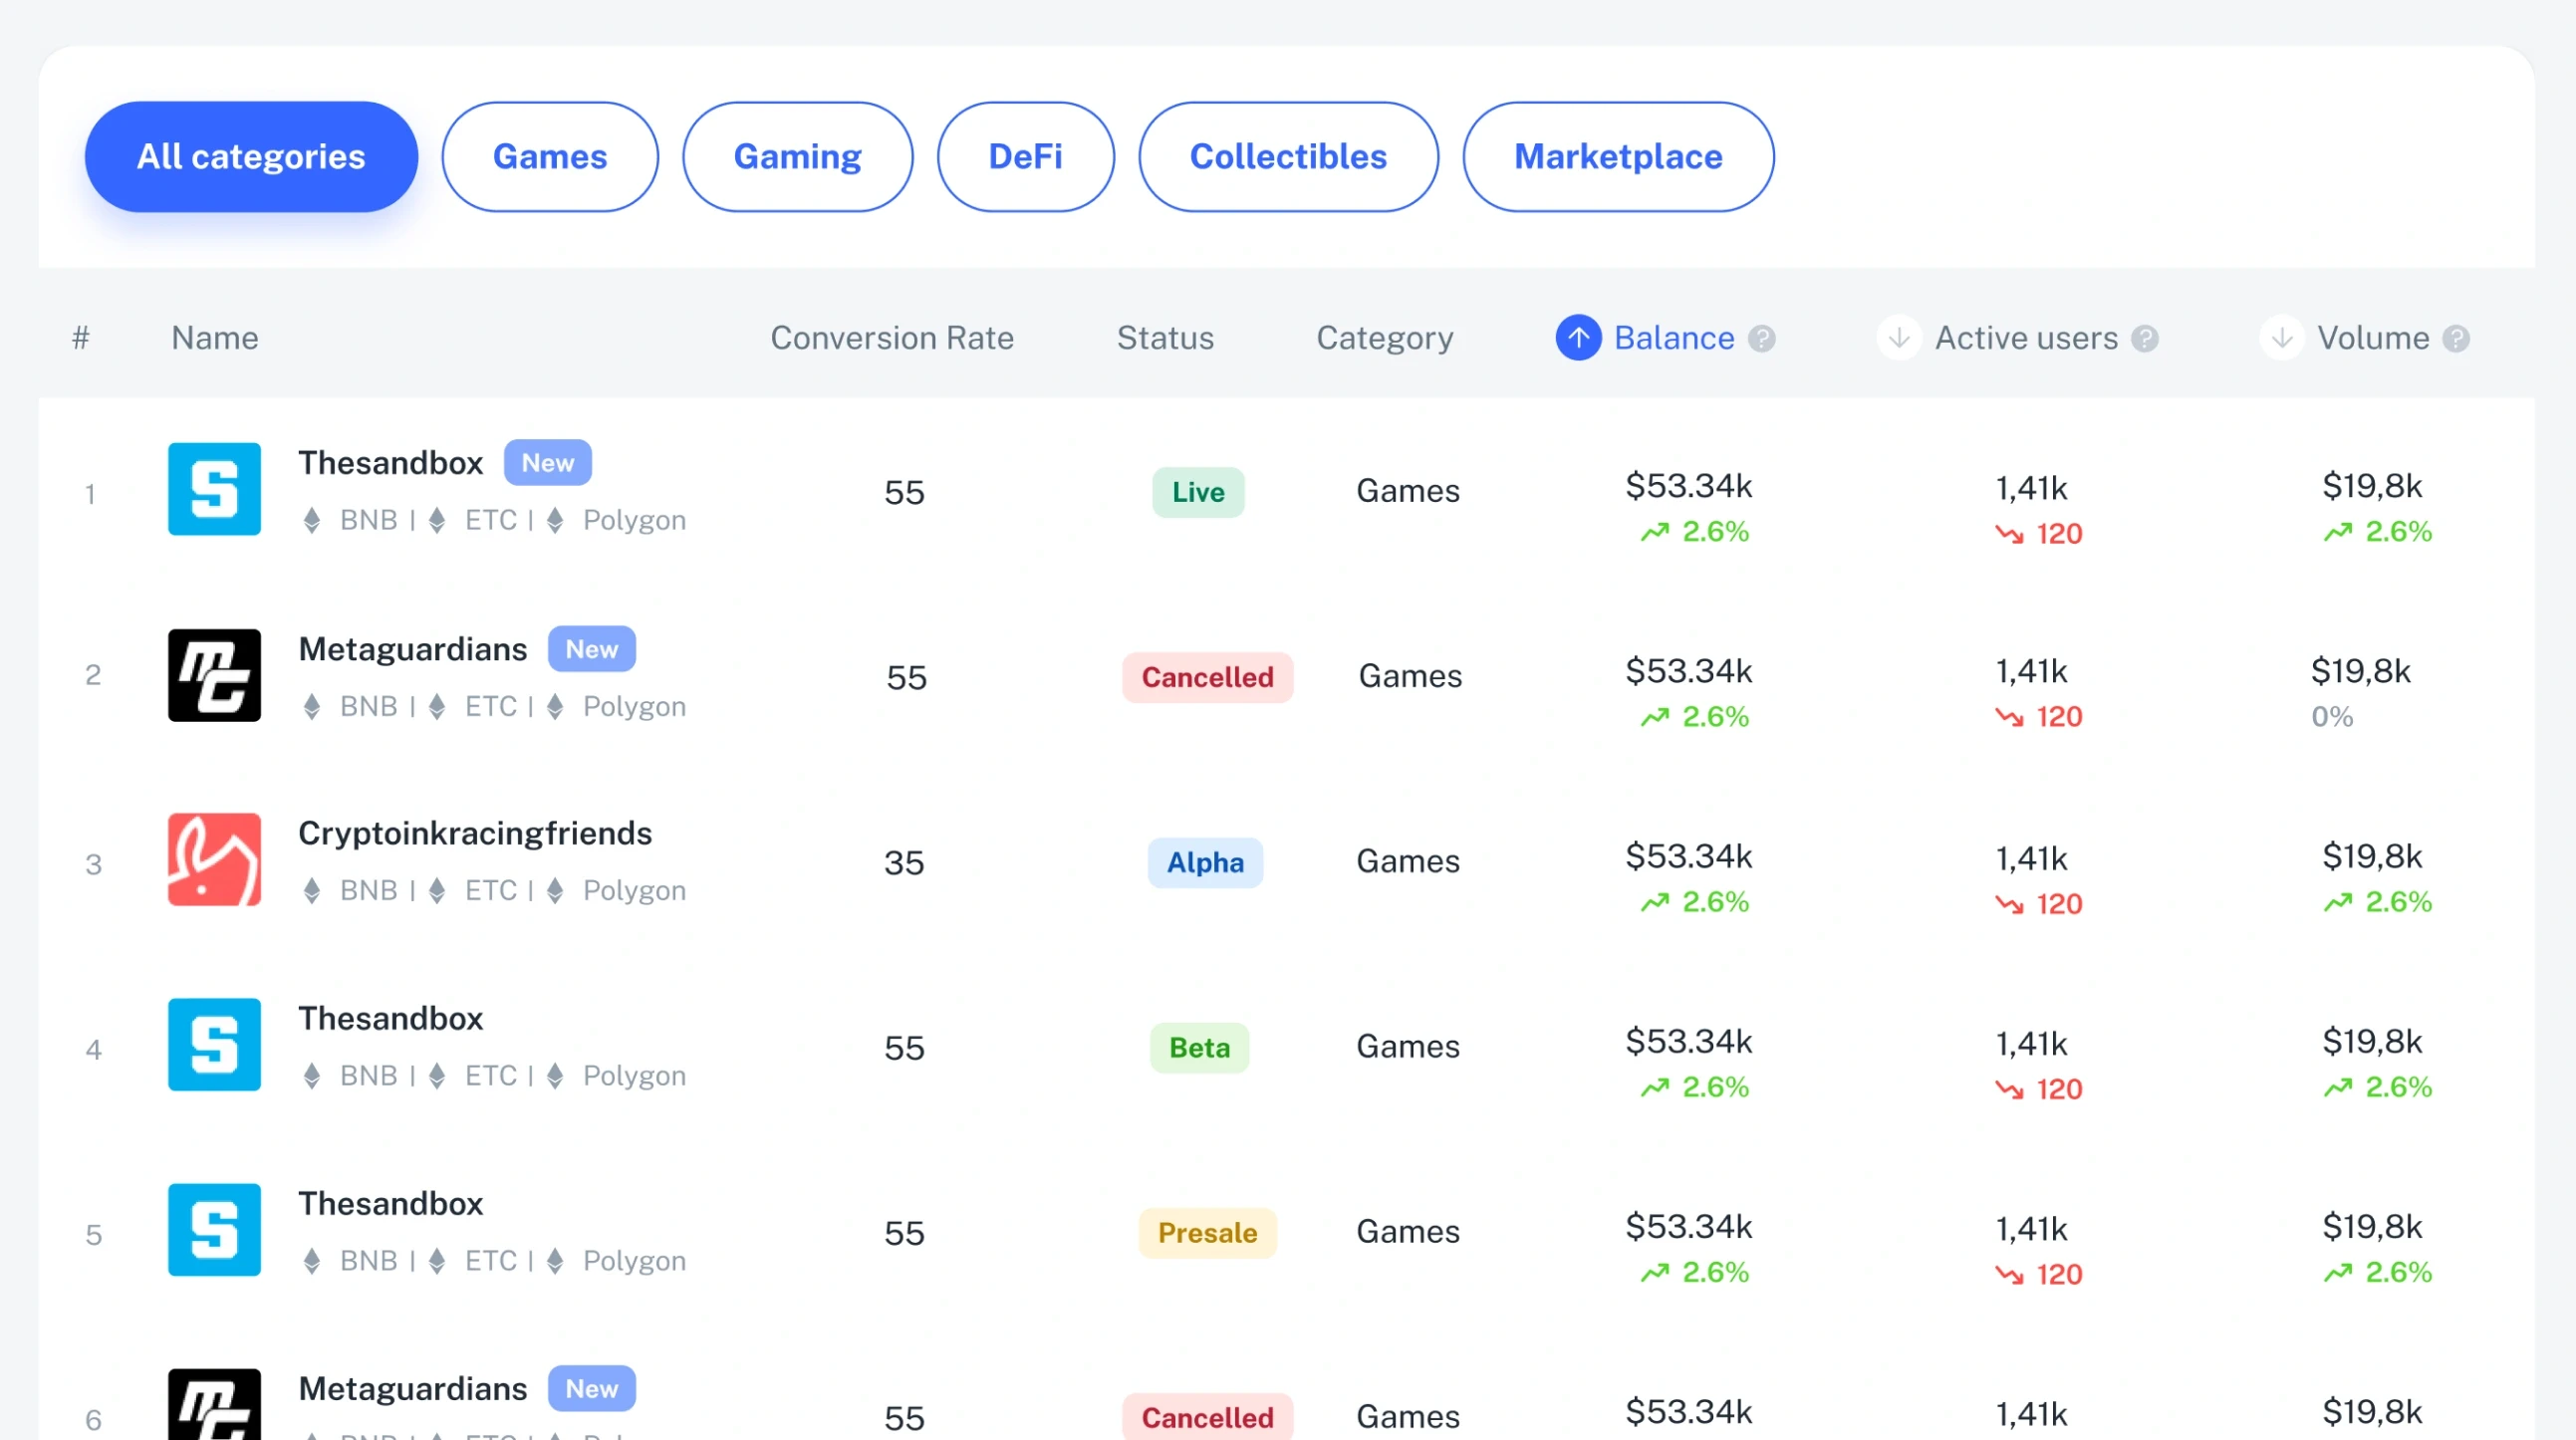Click the Alpha status badge
The image size is (2576, 1440).
1205,862
